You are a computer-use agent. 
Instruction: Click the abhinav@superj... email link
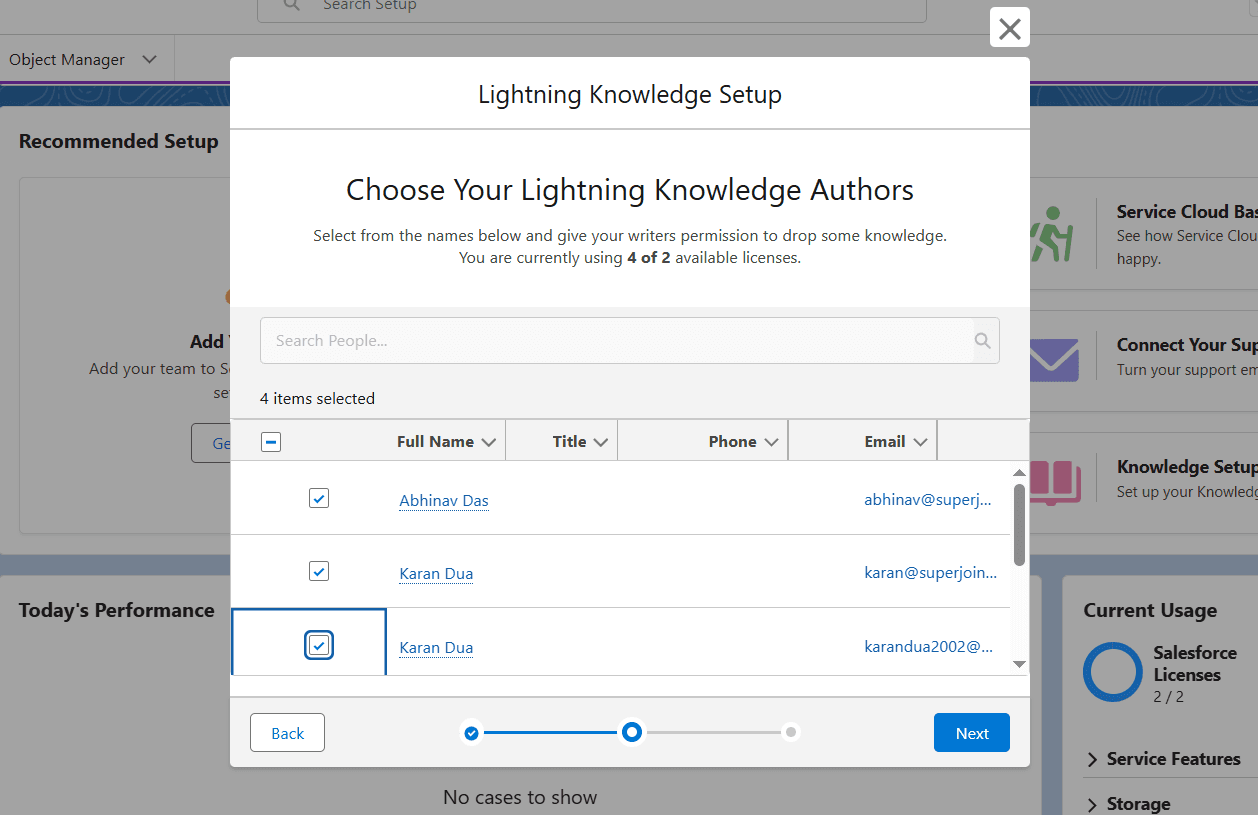click(x=928, y=499)
